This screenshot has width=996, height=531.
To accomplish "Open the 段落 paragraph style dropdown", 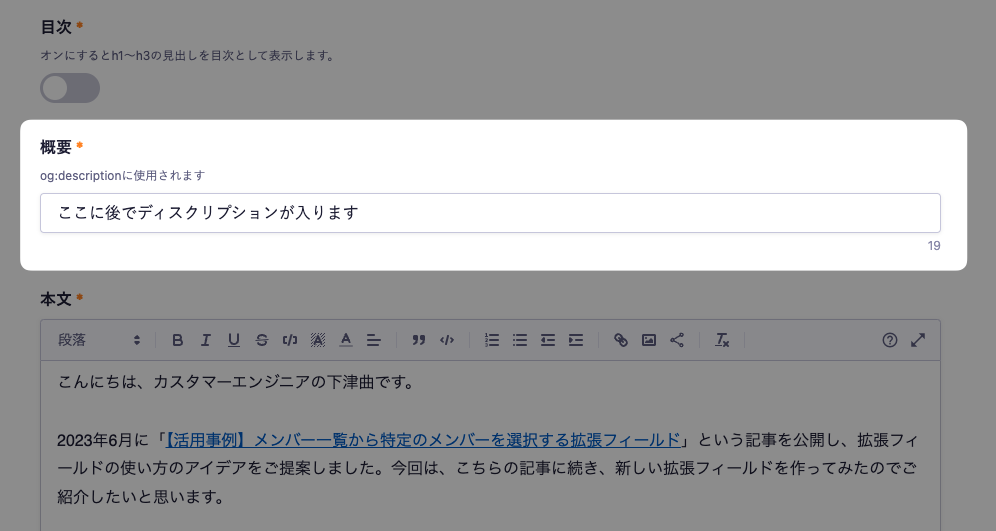I will point(99,340).
